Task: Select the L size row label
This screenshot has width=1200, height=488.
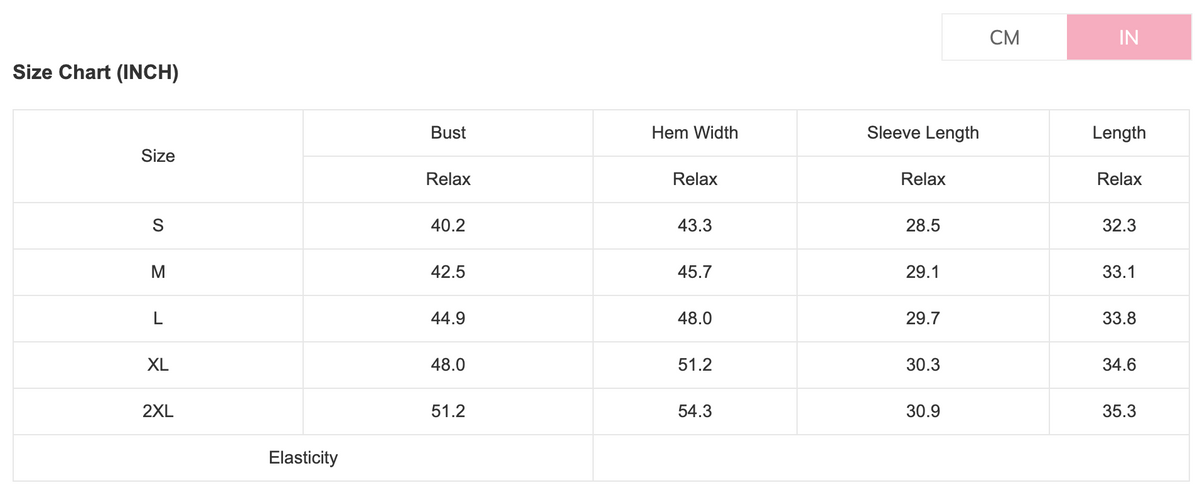Action: click(x=158, y=319)
